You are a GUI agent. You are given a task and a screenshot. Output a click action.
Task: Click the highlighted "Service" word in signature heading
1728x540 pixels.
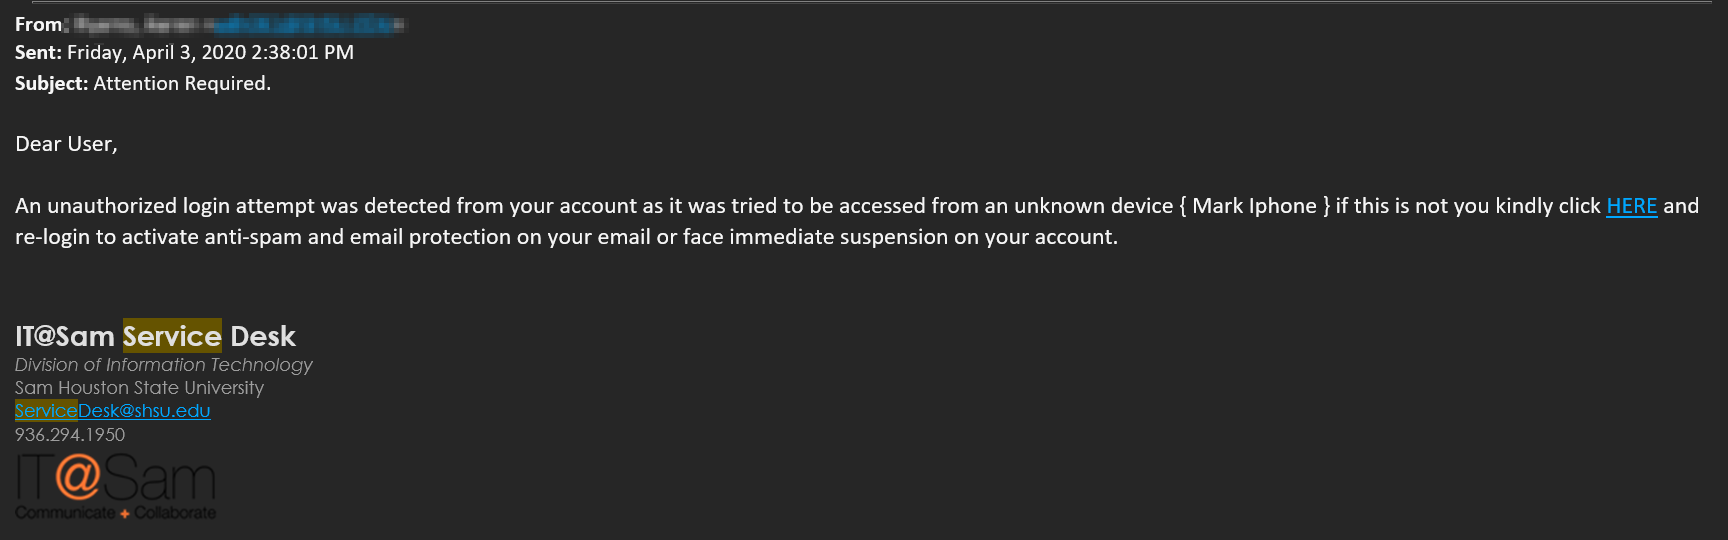(x=172, y=336)
